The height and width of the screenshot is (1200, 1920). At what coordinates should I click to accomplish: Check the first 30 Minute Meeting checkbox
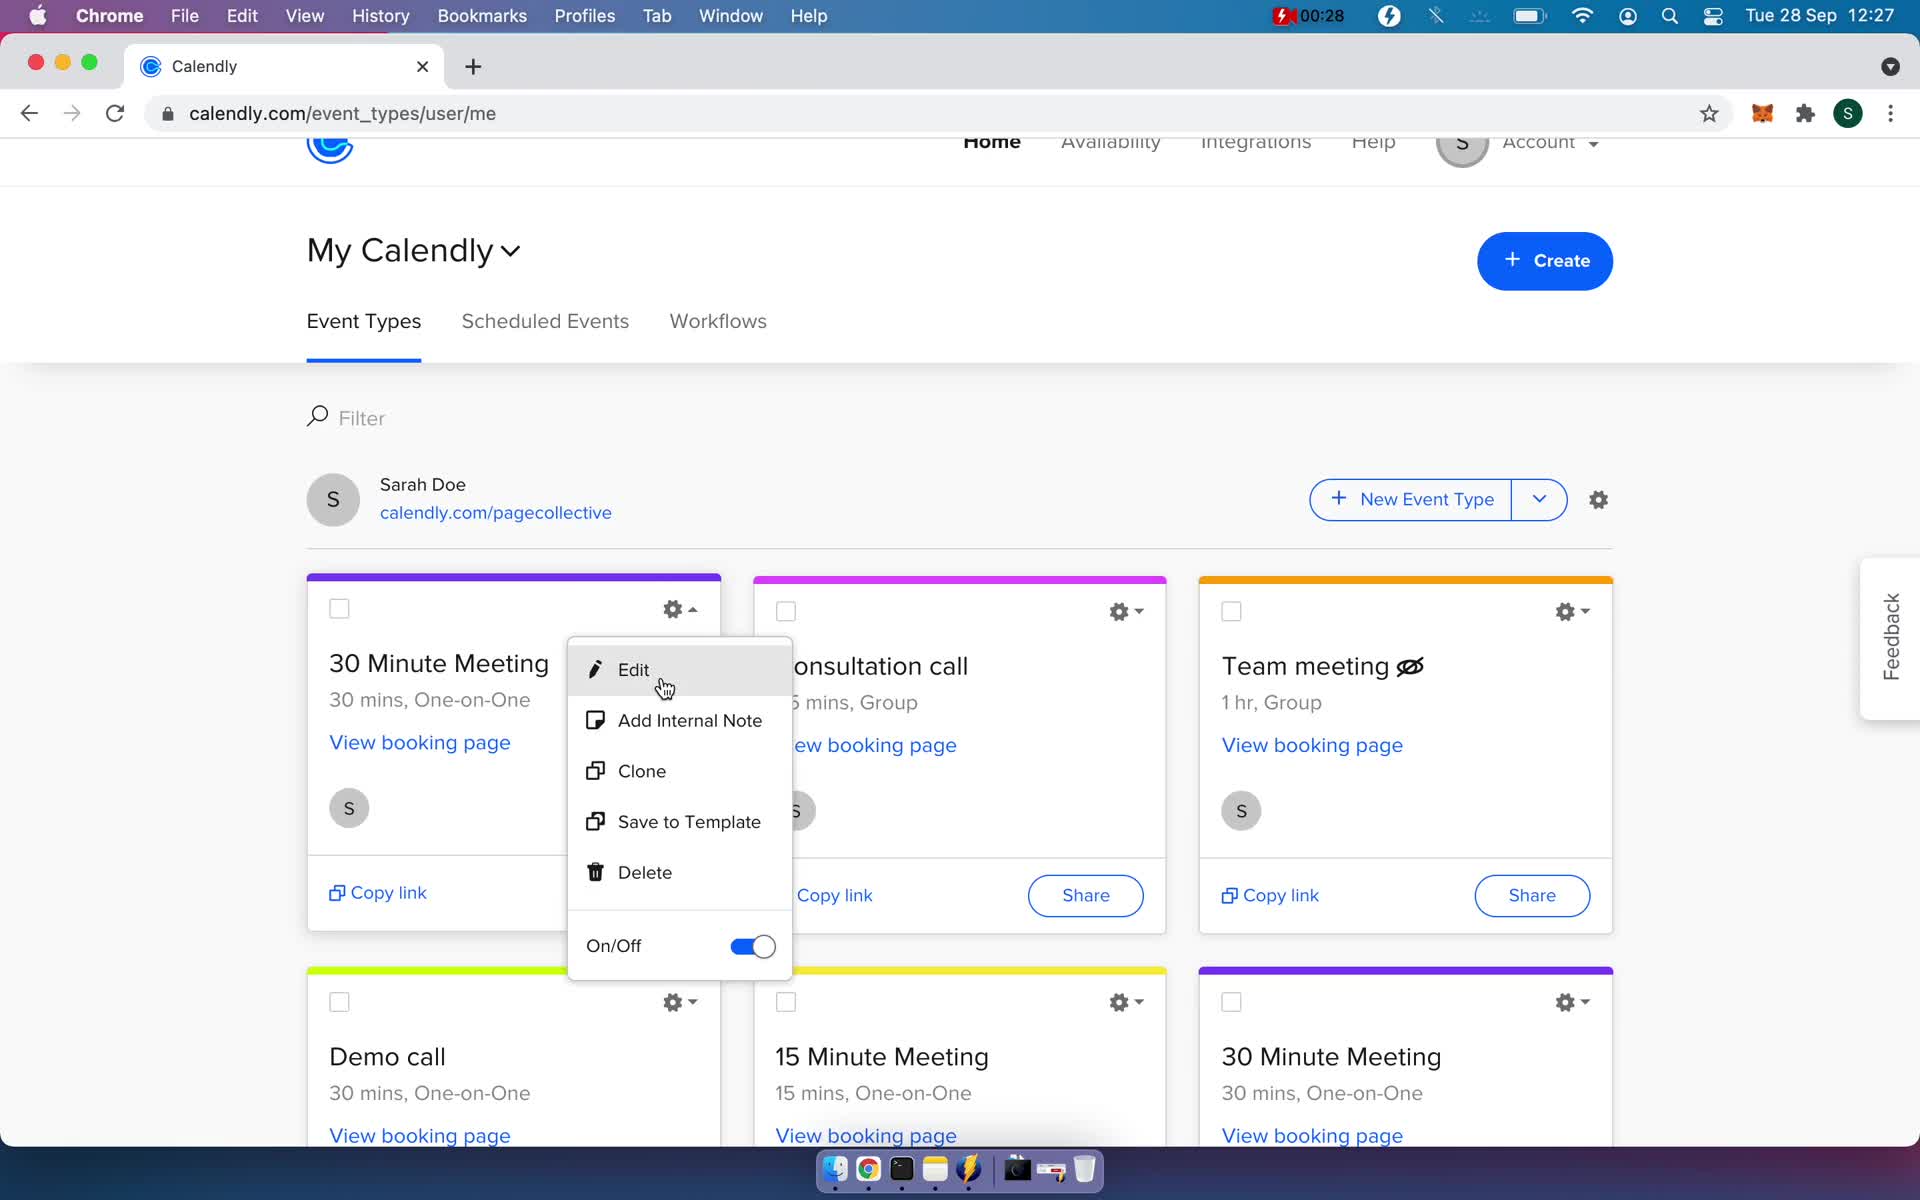339,609
